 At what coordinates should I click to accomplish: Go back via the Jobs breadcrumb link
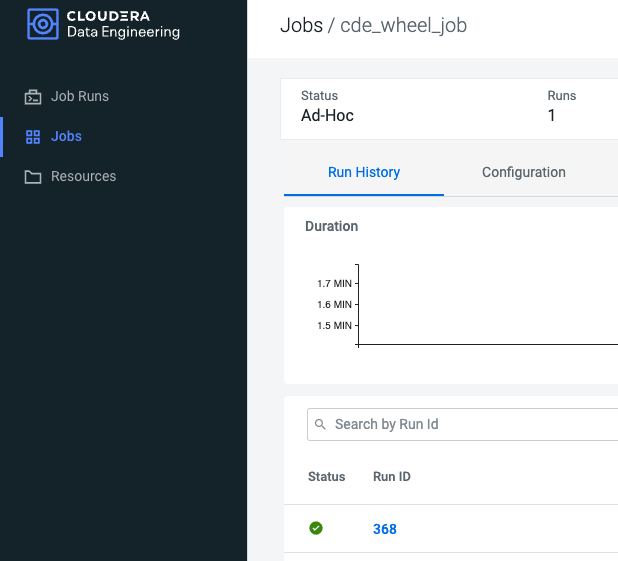coord(300,25)
